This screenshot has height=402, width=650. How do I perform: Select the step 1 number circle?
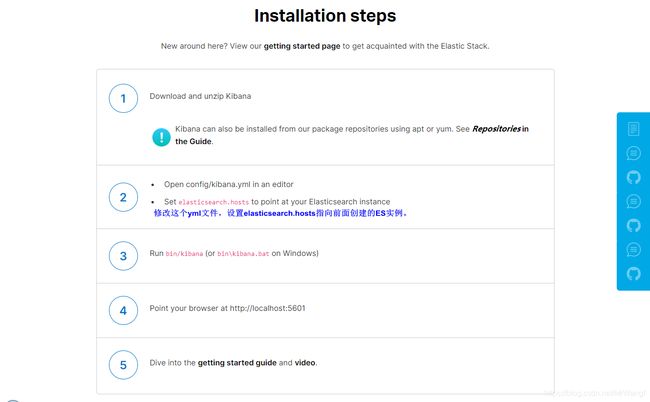(123, 98)
